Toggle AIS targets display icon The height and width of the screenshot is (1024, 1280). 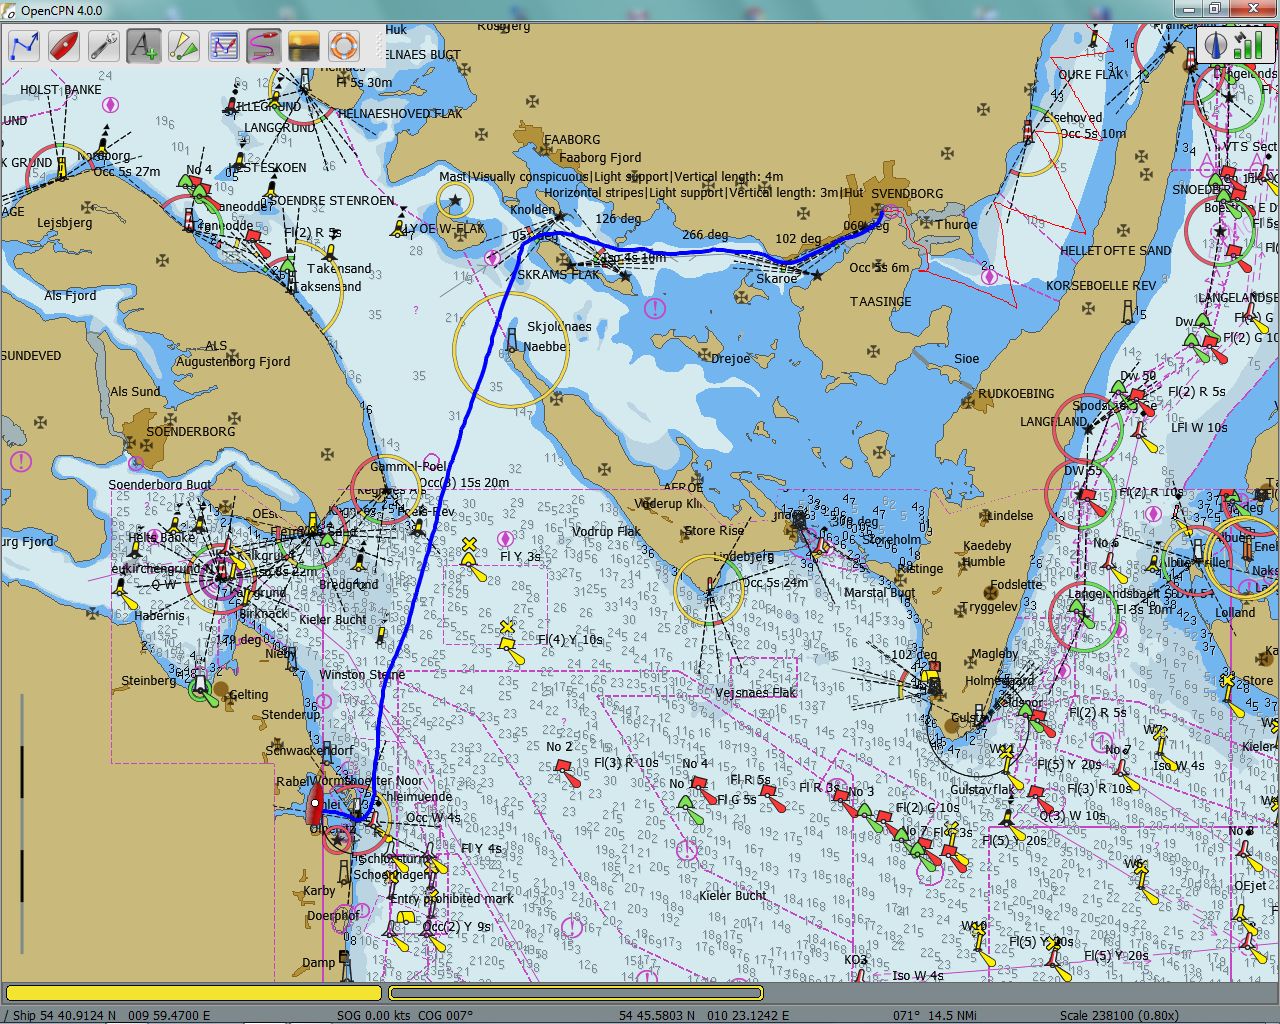click(184, 46)
